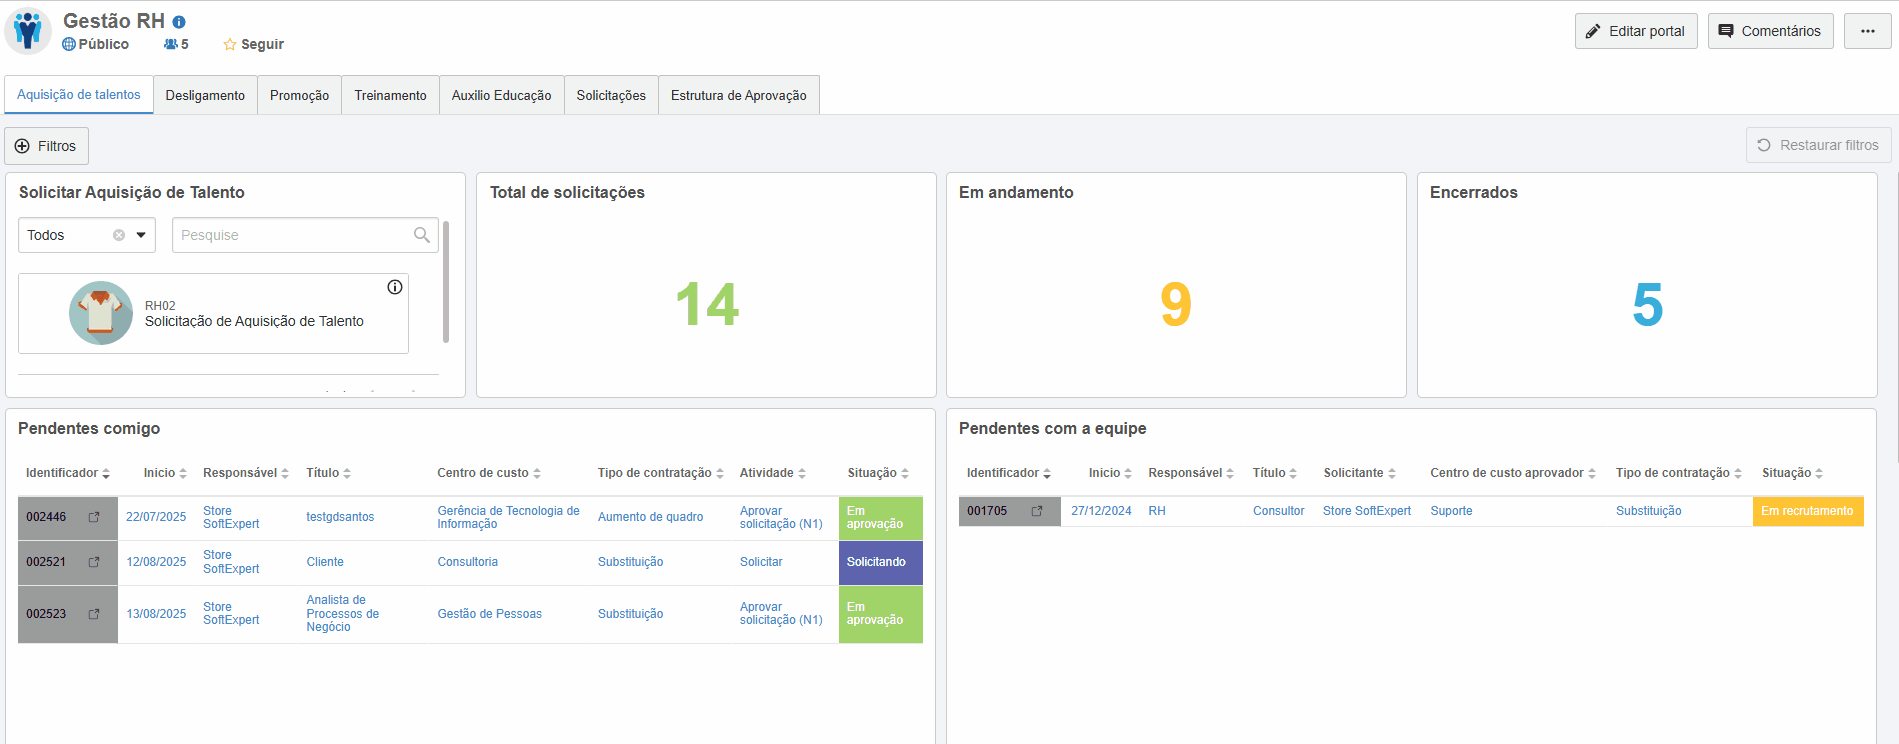Screen dimensions: 1899x744
Task: Sort by Situação in Pendentes com a equipe
Action: (1792, 473)
